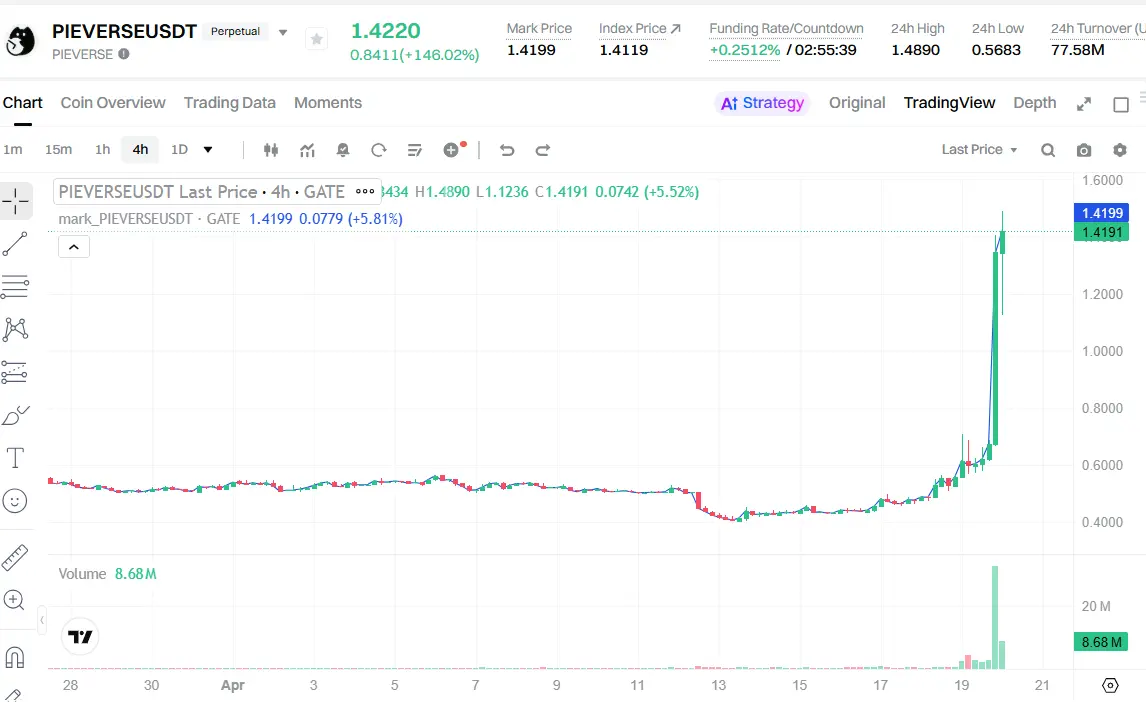The height and width of the screenshot is (702, 1146).
Task: Select the 1m timeframe
Action: (x=13, y=150)
